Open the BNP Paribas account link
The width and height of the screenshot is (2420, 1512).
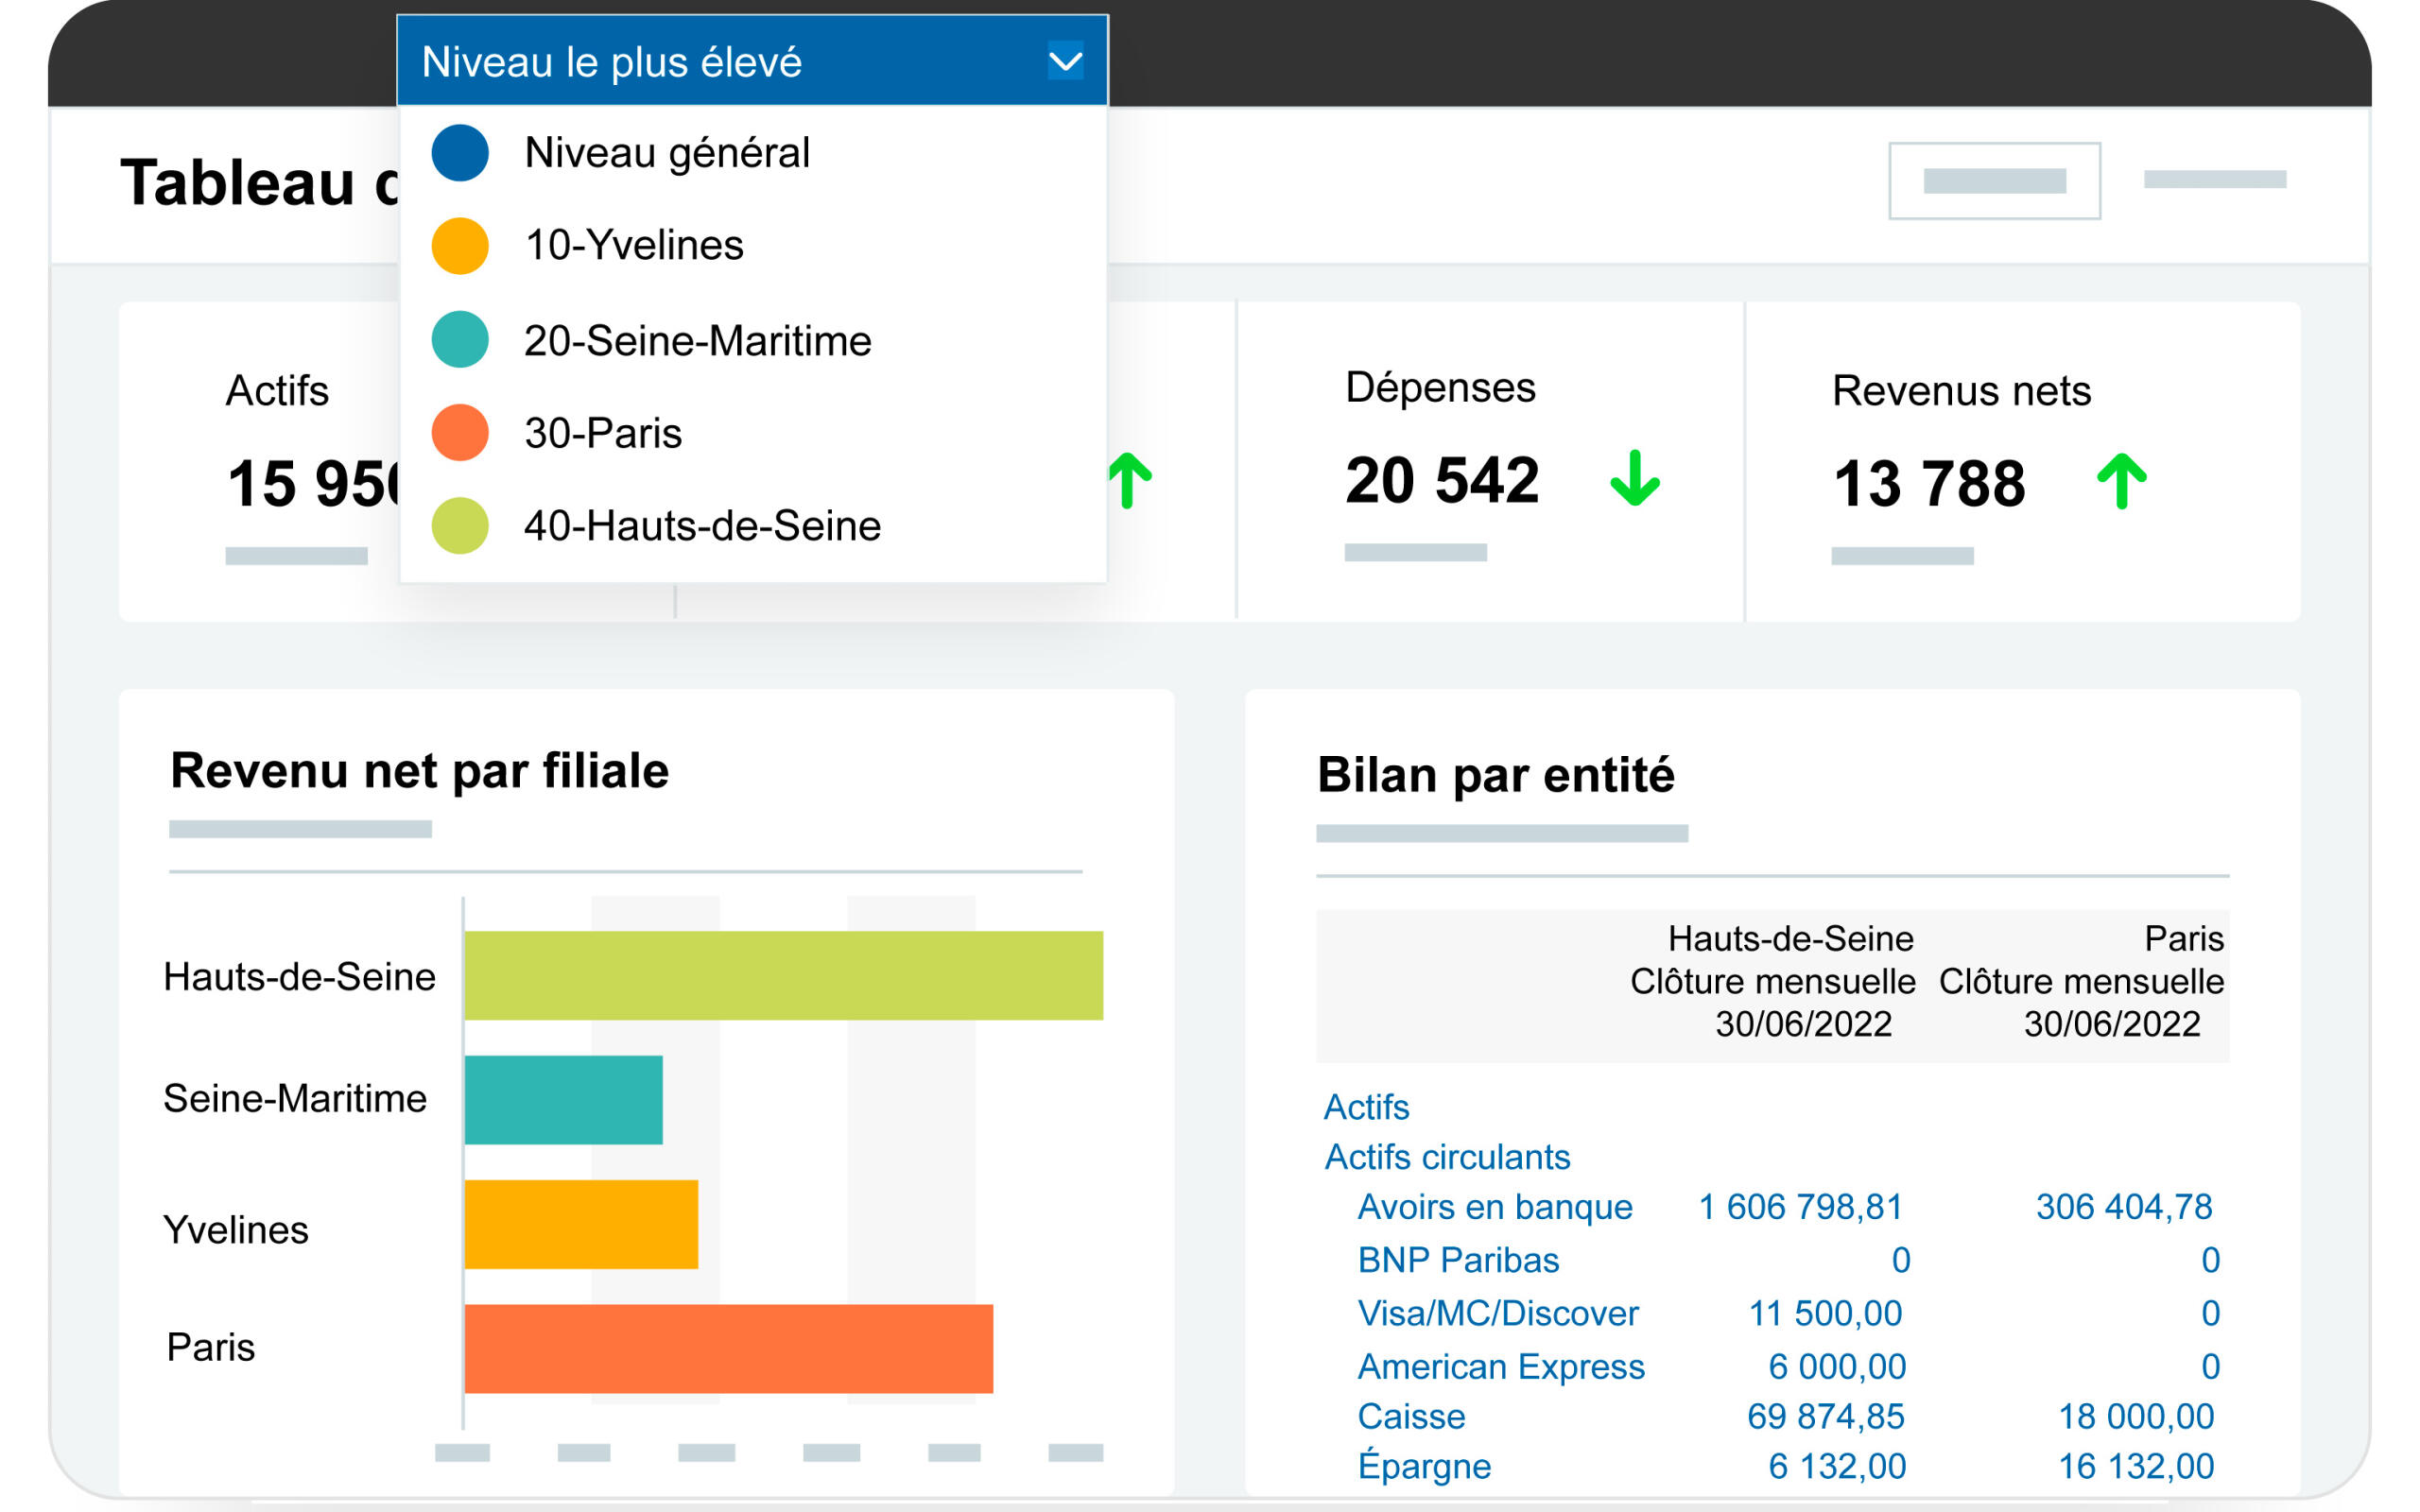tap(1458, 1260)
